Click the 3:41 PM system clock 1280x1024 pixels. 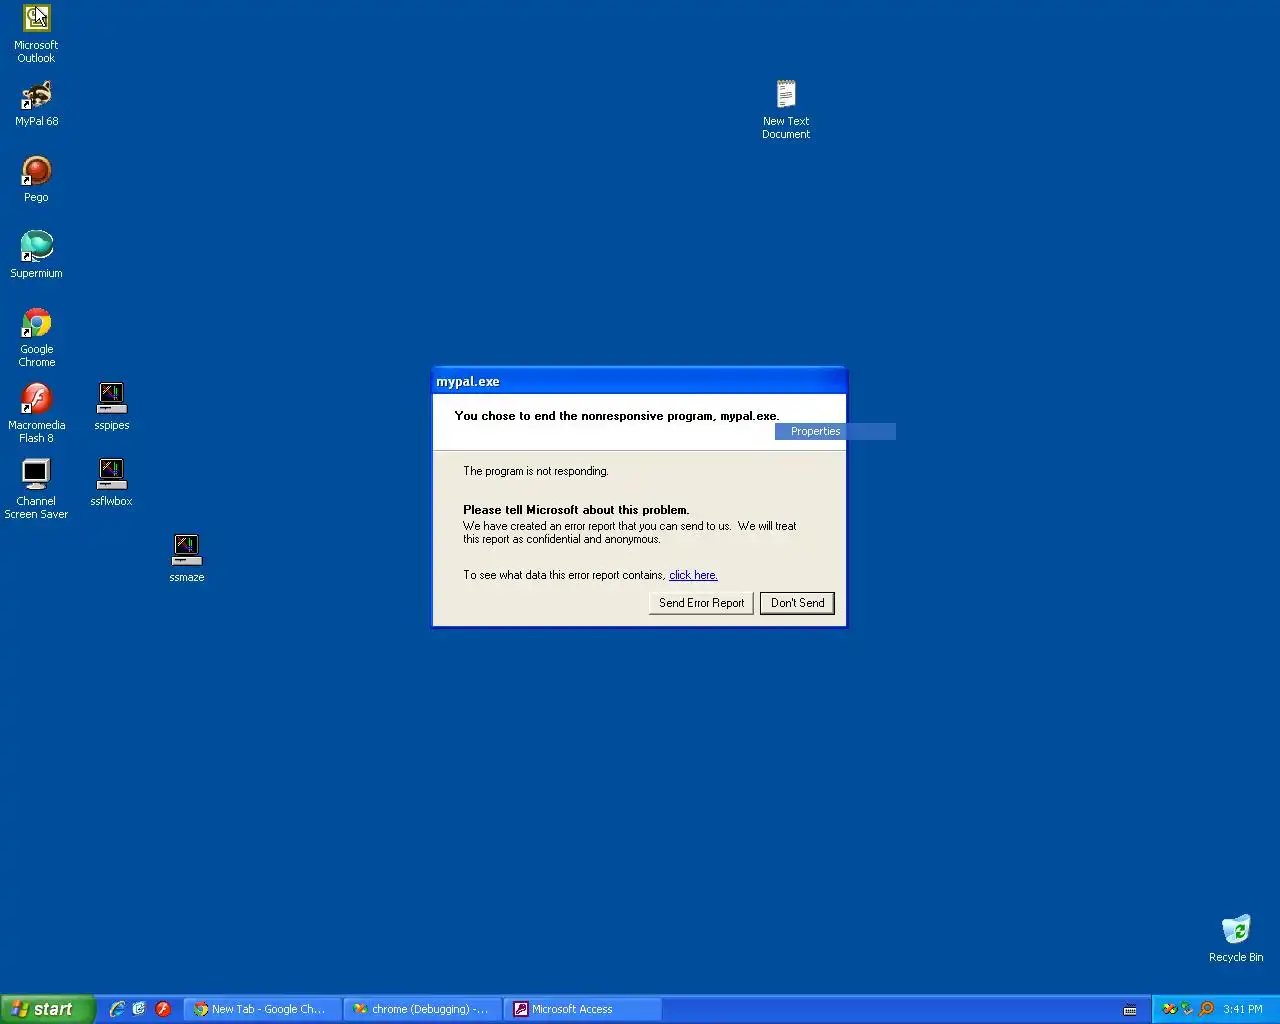1243,1009
